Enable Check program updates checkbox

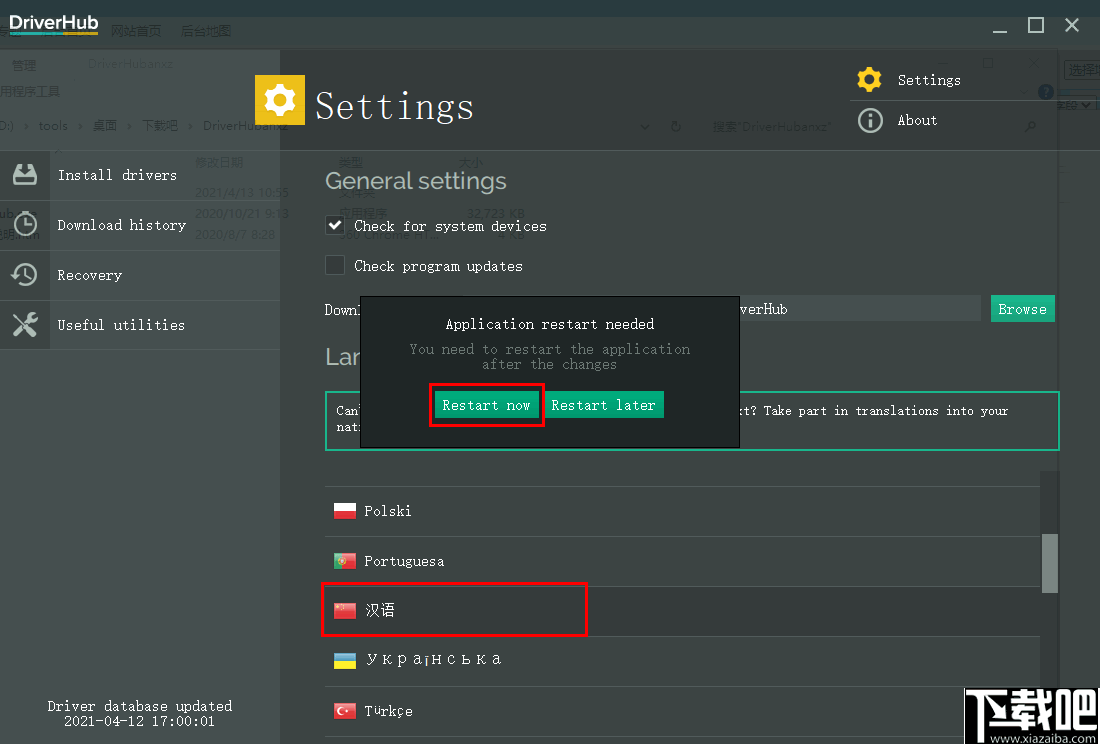[335, 266]
